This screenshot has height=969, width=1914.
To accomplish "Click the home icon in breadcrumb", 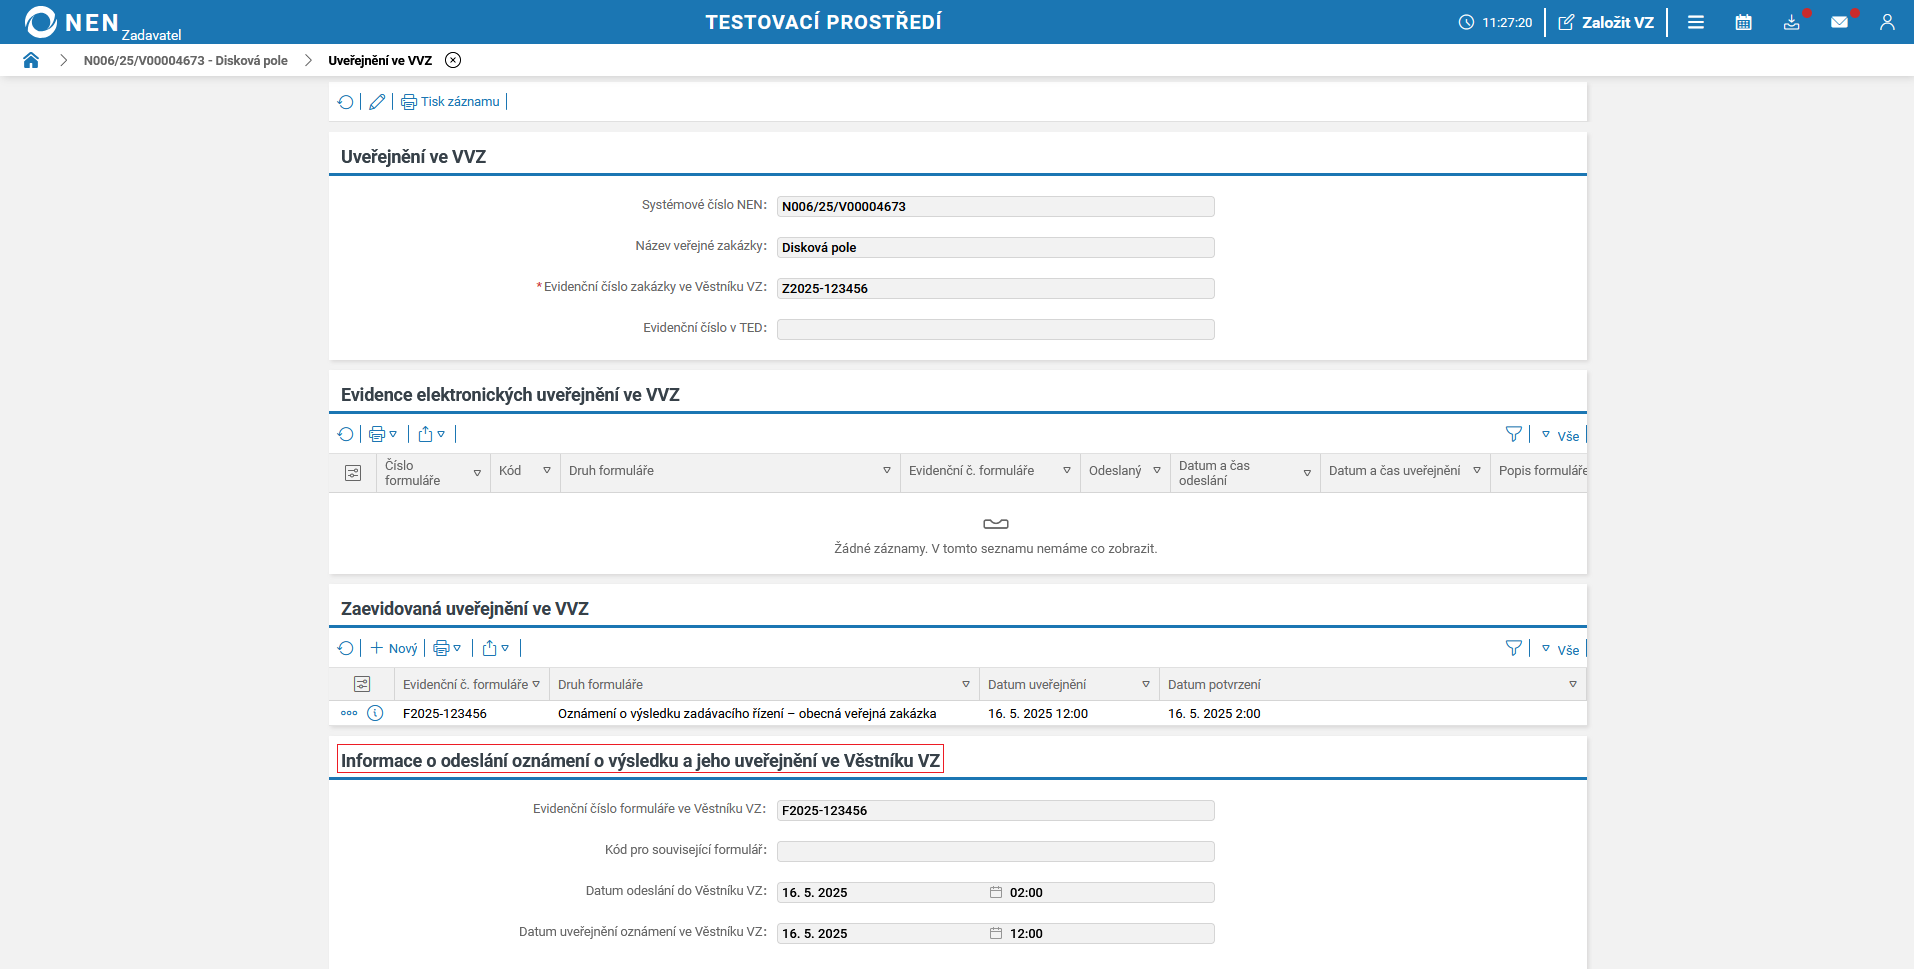I will 31,60.
